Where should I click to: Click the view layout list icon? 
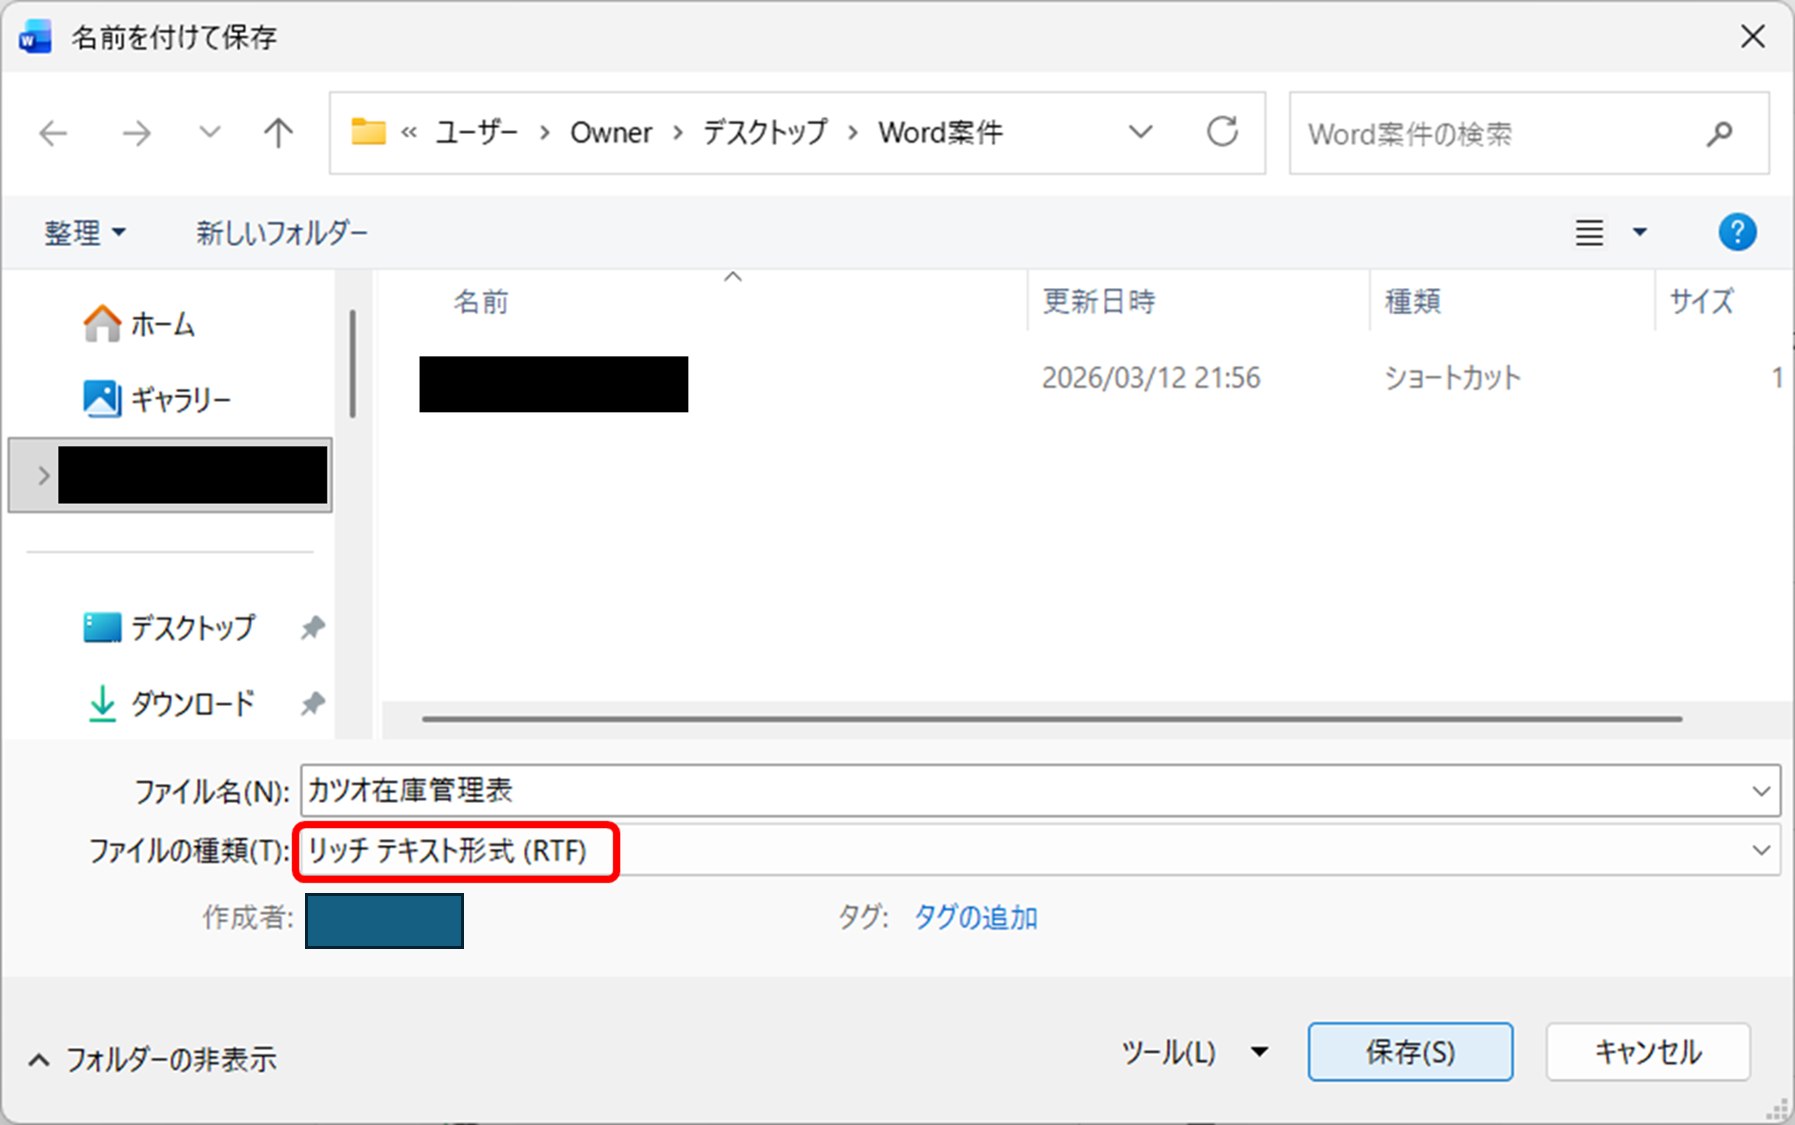pos(1589,233)
